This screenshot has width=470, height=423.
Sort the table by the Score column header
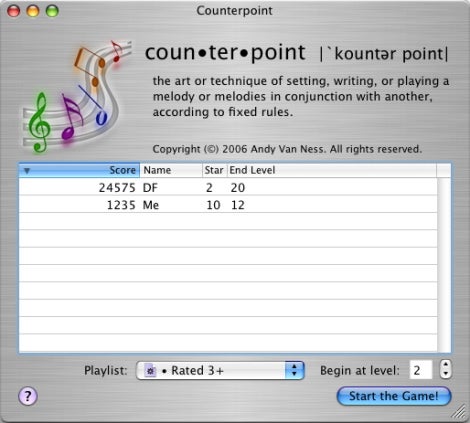[79, 170]
